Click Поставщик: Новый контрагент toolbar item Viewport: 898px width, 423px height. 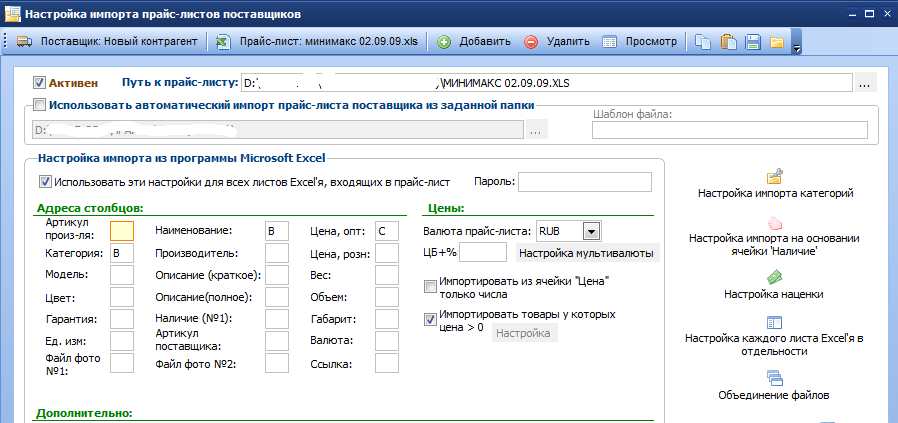(107, 41)
